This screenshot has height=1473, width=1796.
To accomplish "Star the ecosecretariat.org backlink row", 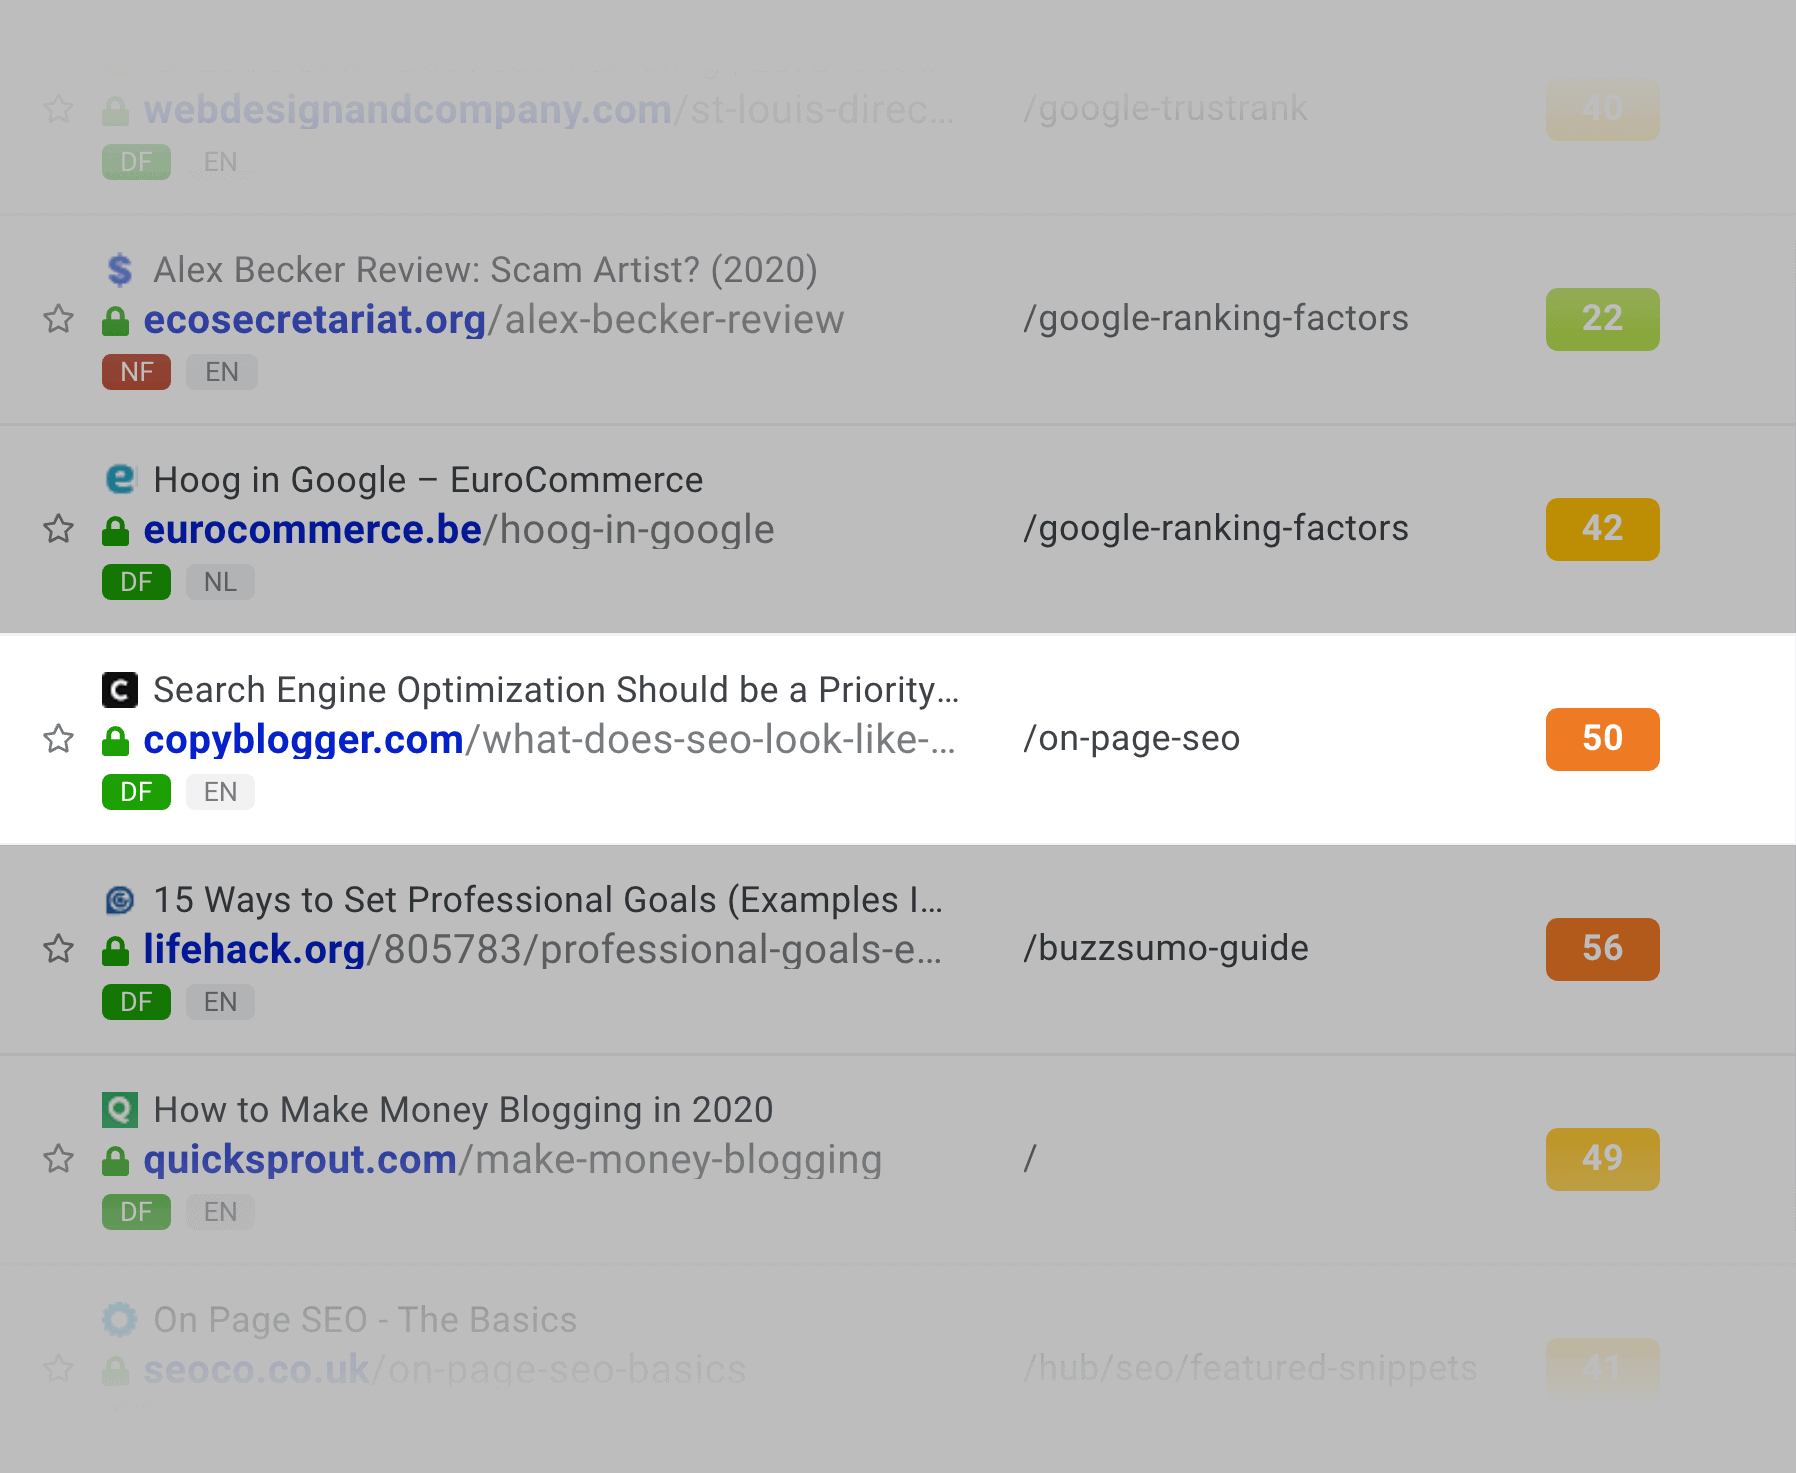I will (59, 319).
